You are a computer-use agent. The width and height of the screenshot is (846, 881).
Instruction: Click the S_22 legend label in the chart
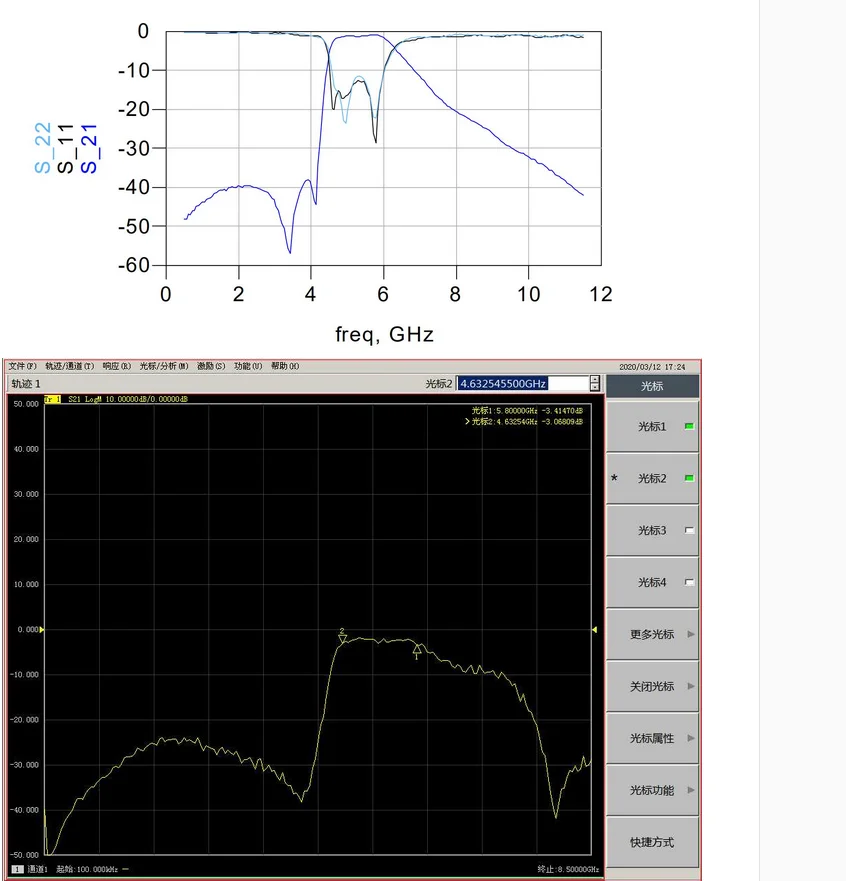tap(43, 148)
